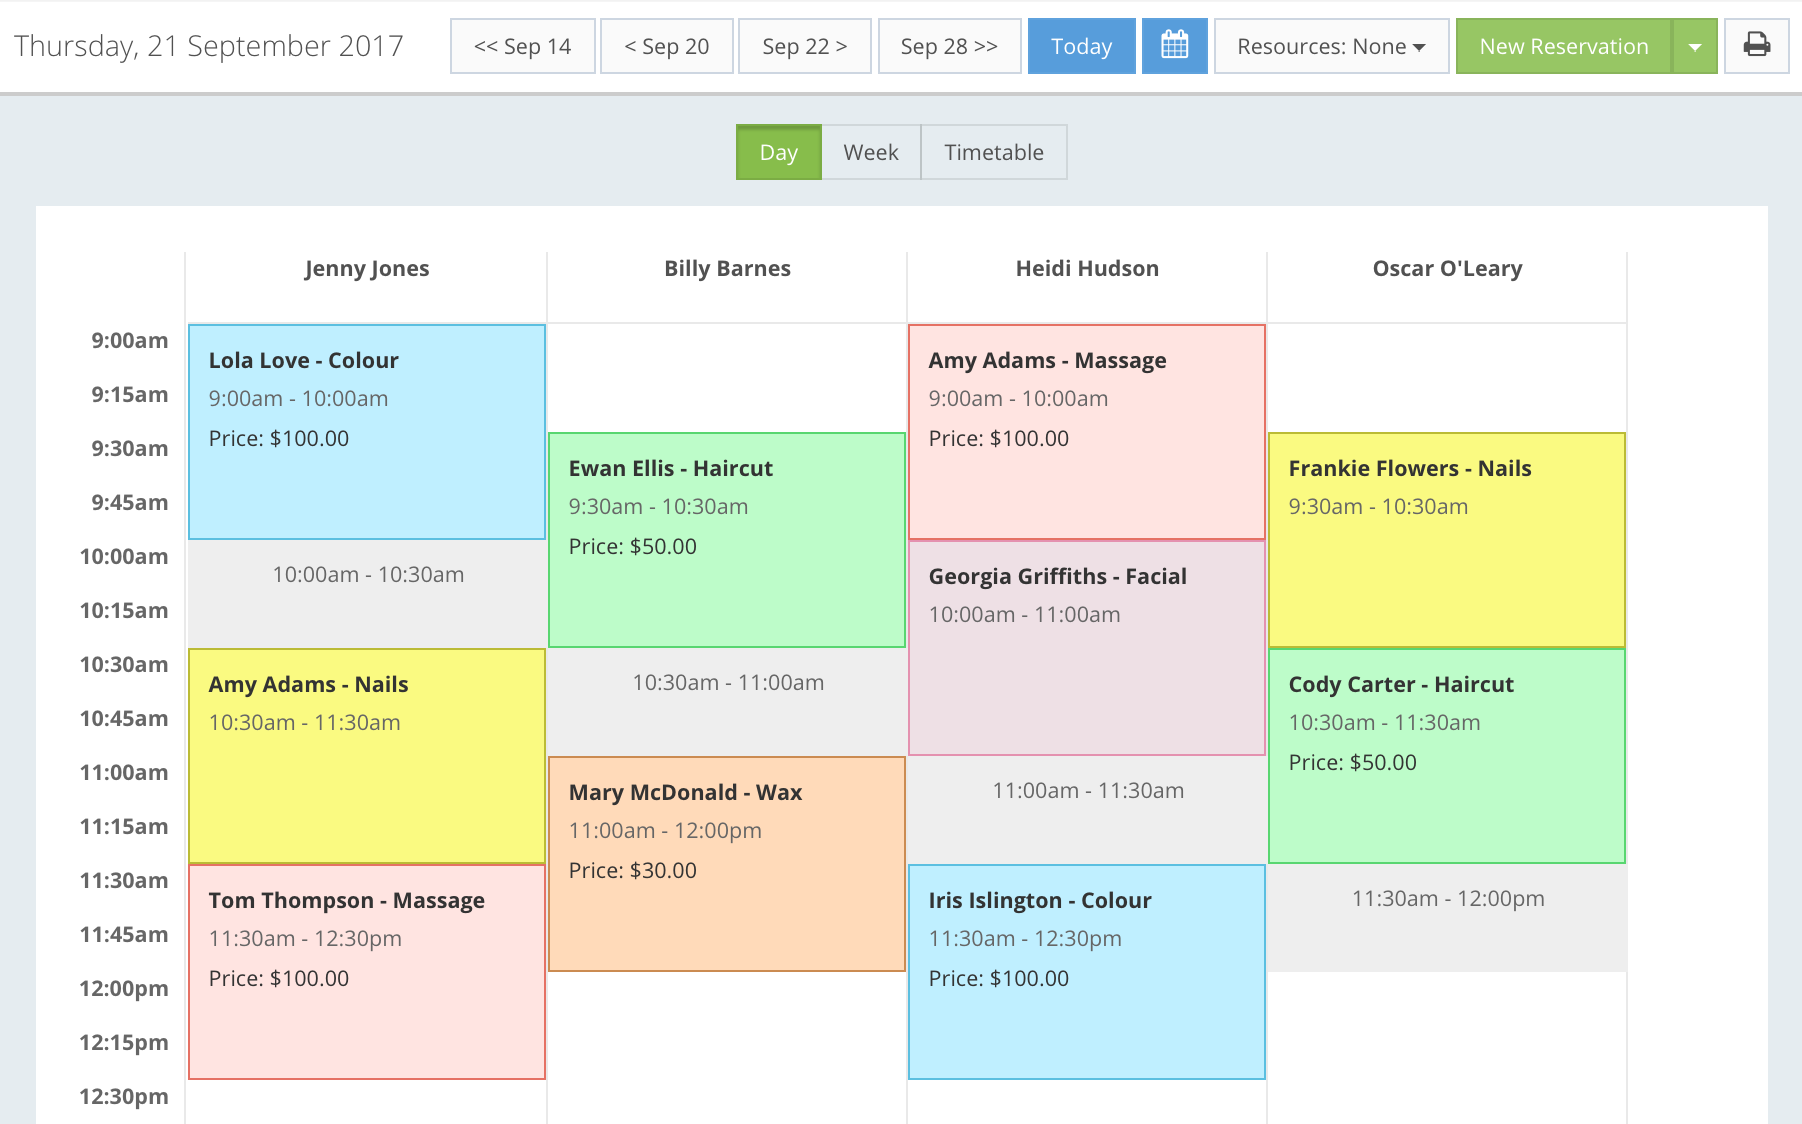Go to previous day Sep 20

tap(667, 46)
